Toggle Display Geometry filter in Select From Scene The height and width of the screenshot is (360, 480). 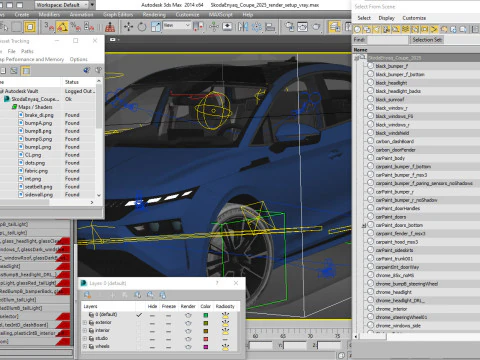tap(357, 29)
